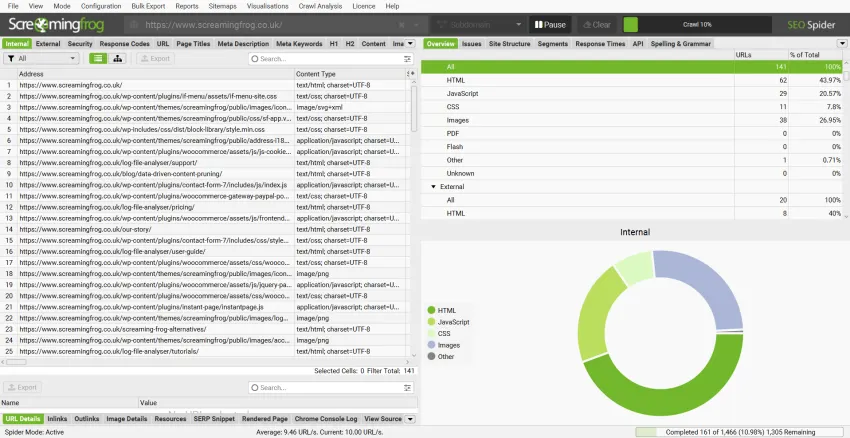Expand hidden bottom tabs overflow arrow

pyautogui.click(x=410, y=419)
